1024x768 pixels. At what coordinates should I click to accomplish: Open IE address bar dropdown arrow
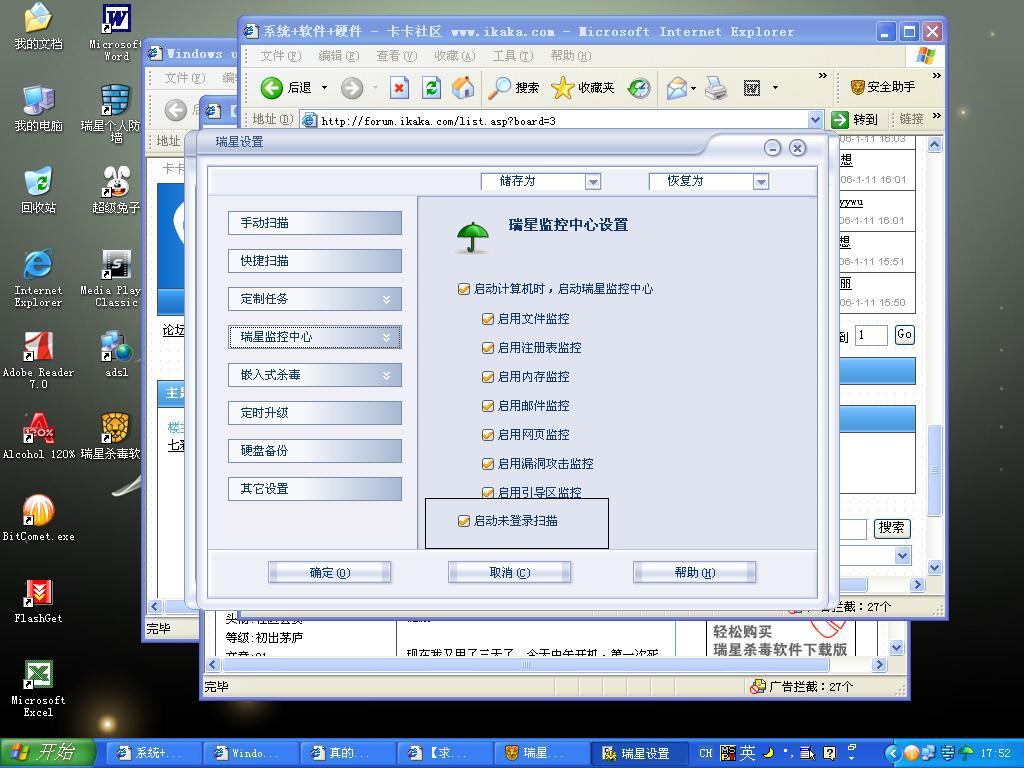[x=815, y=120]
